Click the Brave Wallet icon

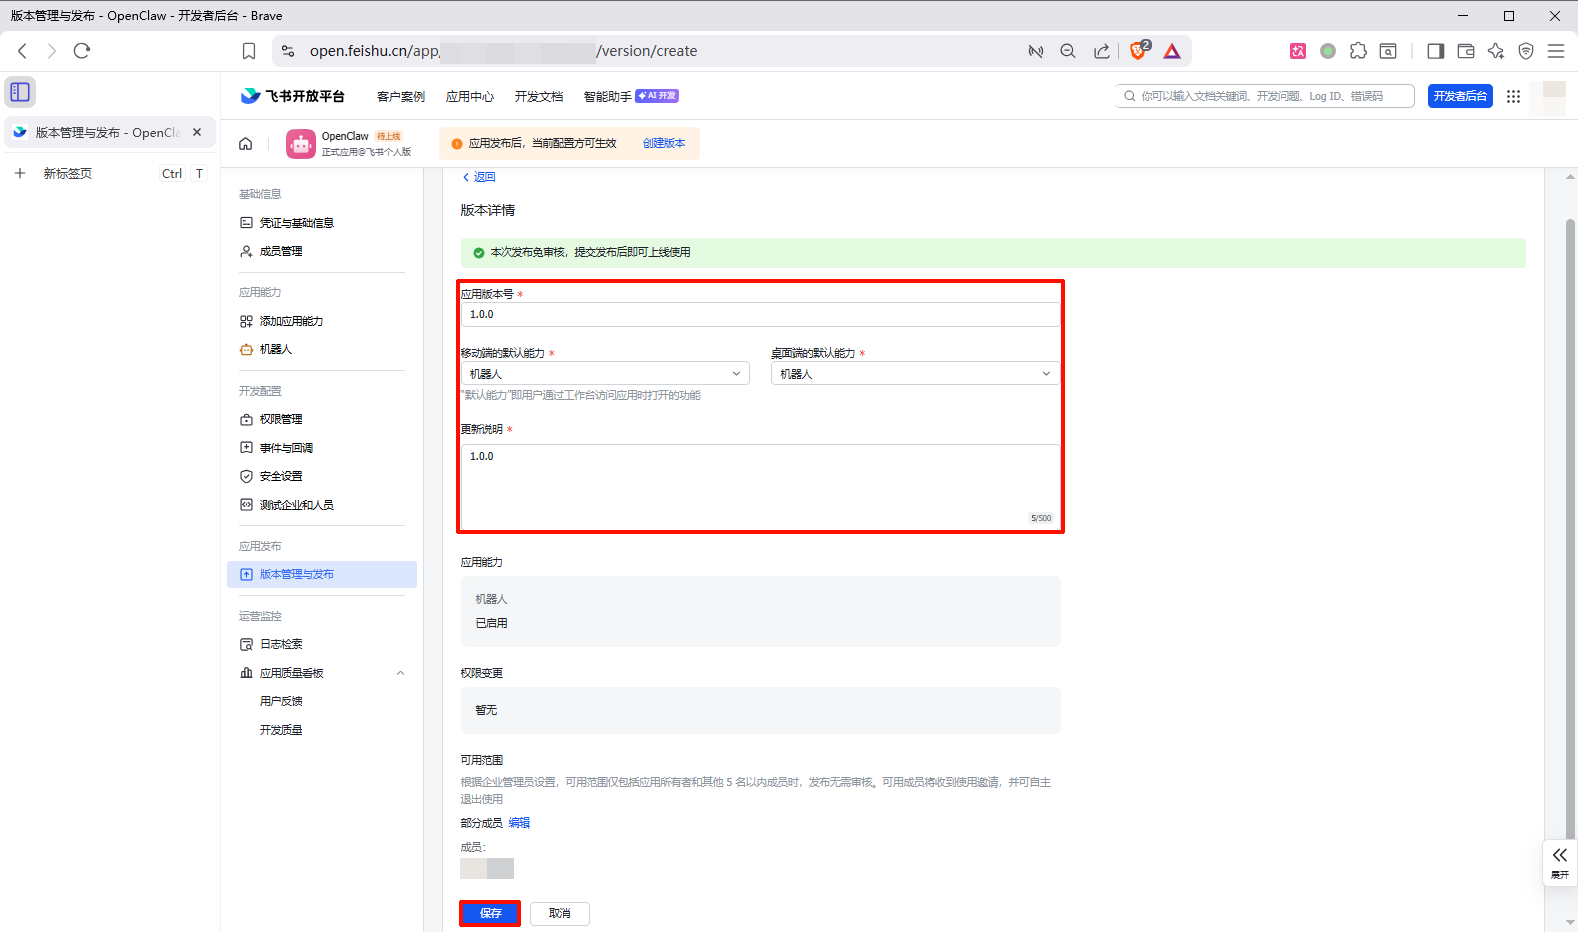1466,51
